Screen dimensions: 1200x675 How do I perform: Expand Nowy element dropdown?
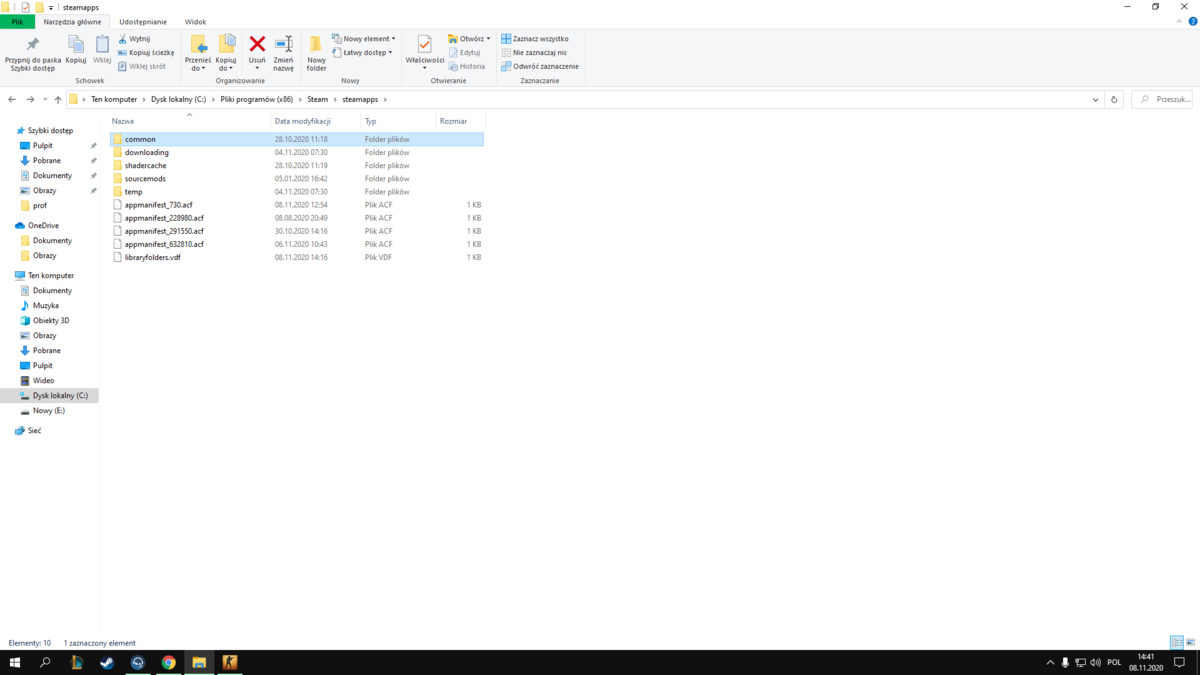point(364,39)
